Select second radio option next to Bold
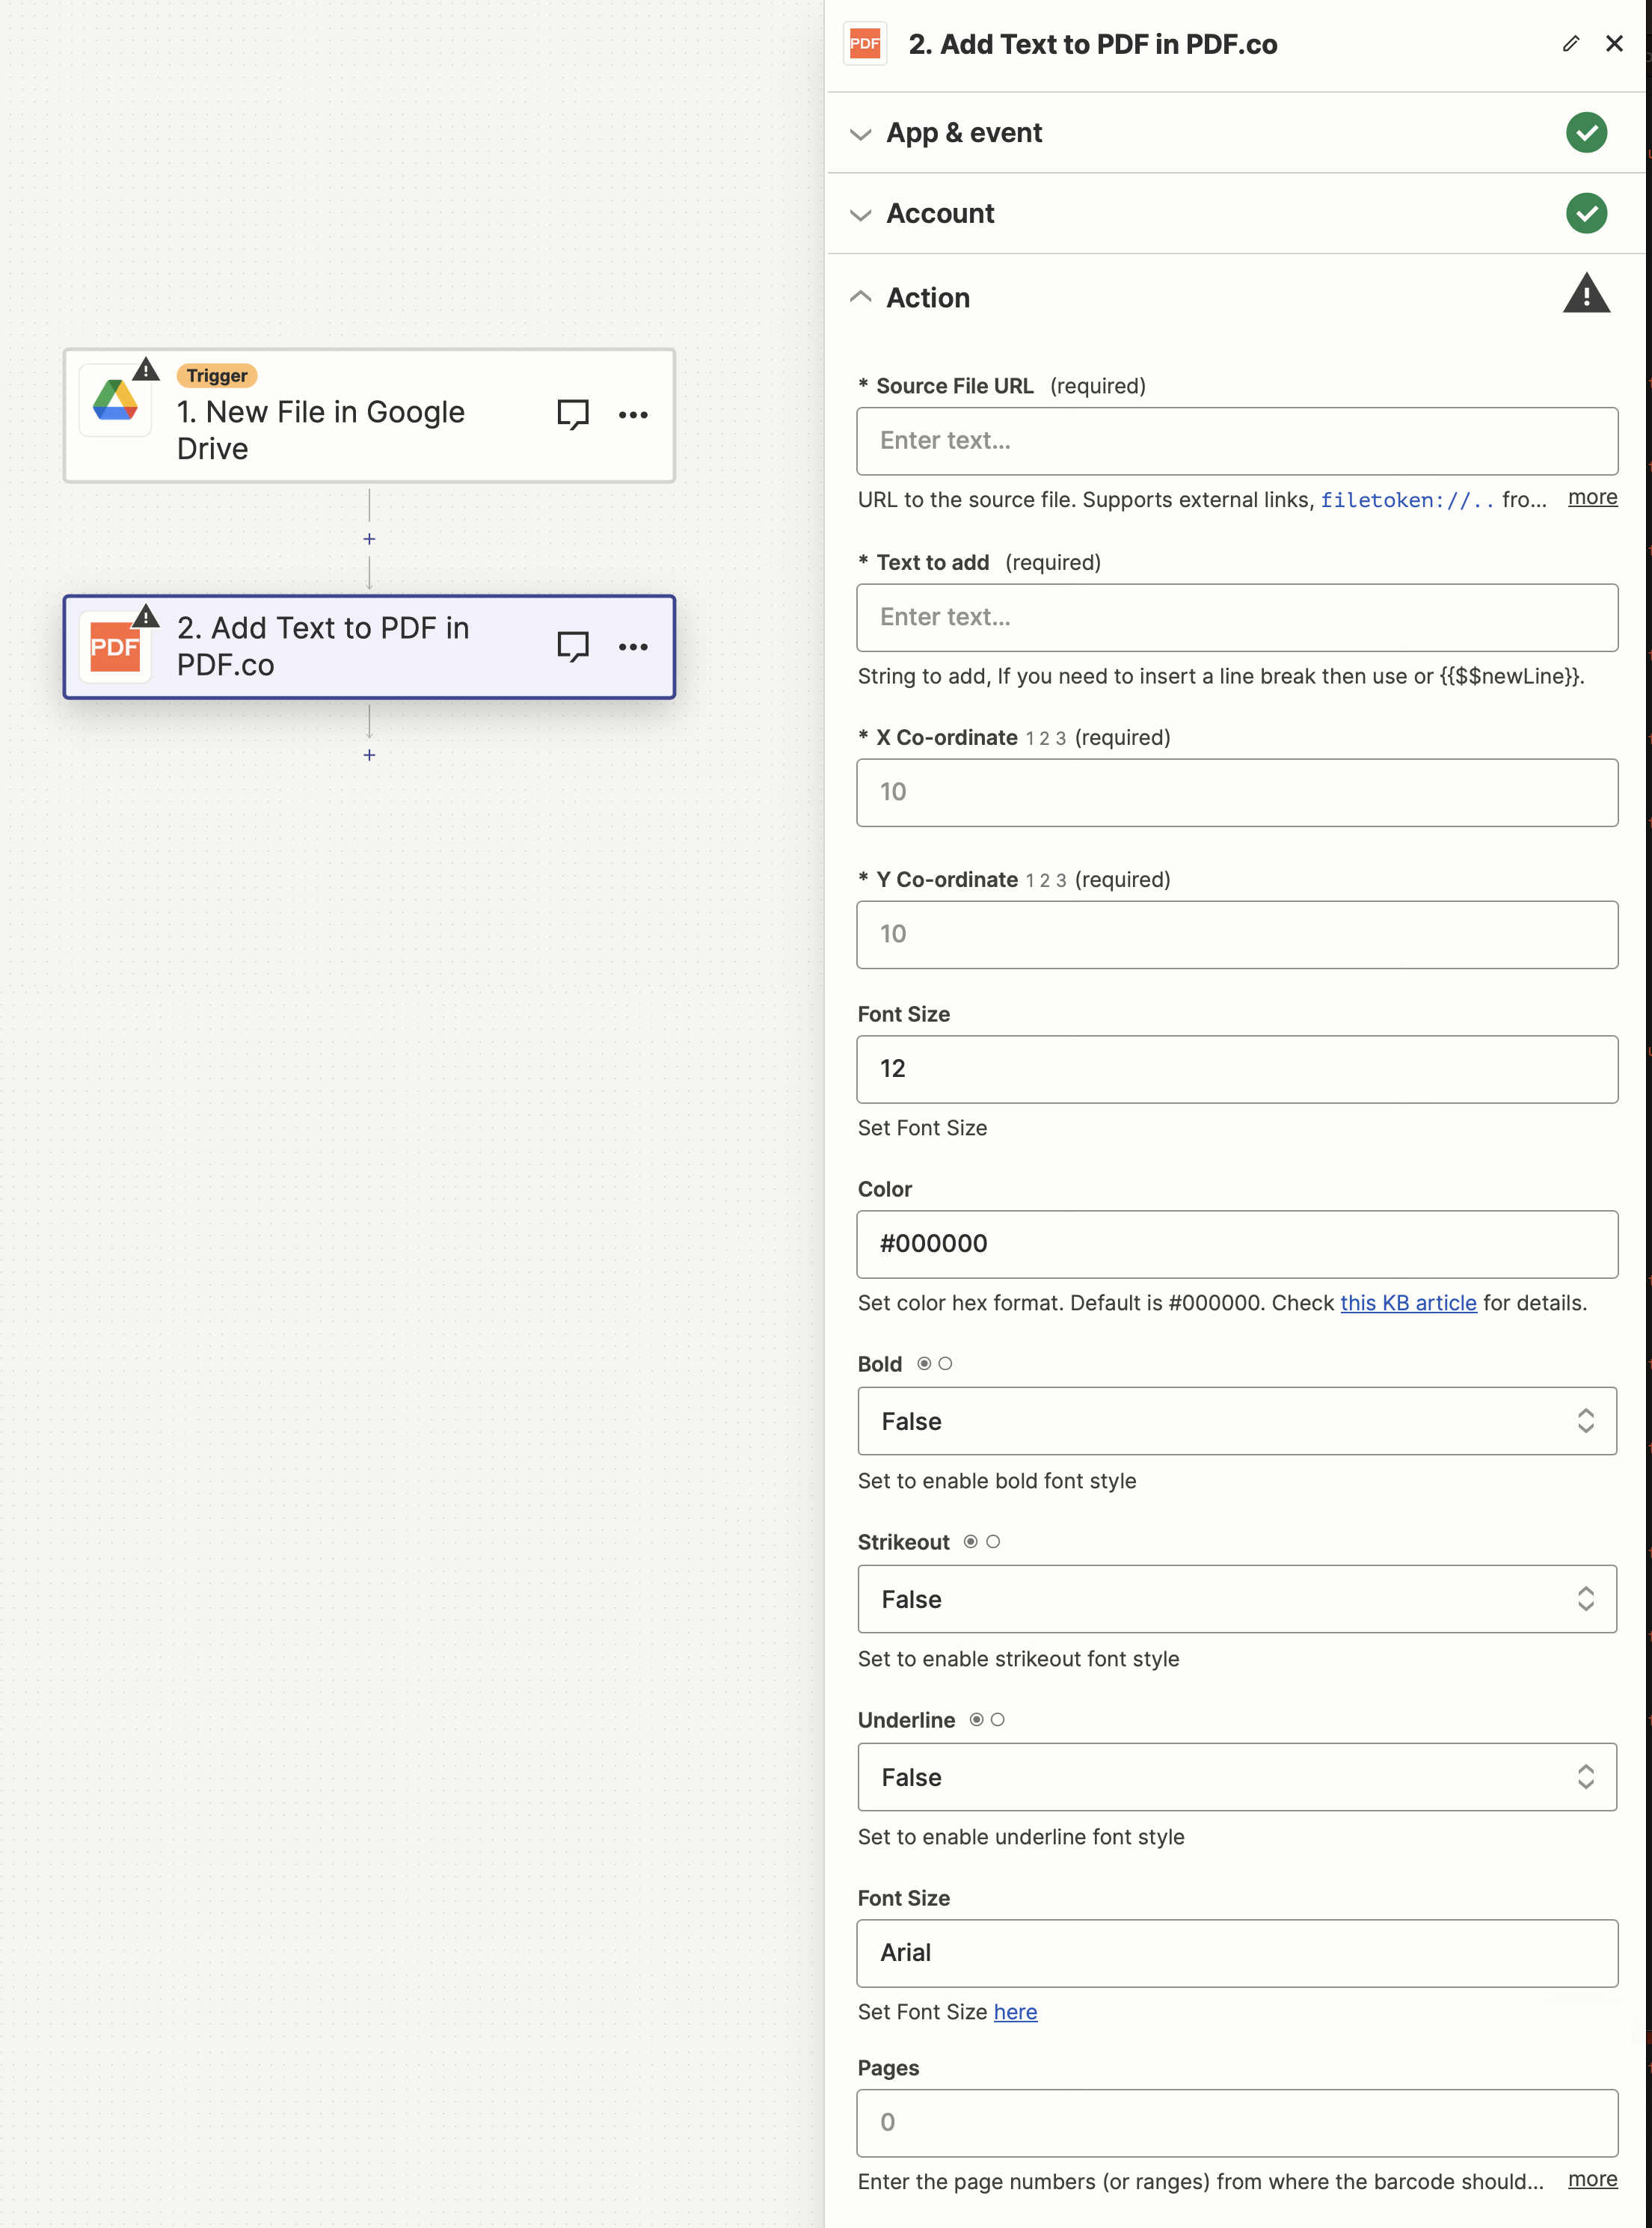 tap(945, 1364)
